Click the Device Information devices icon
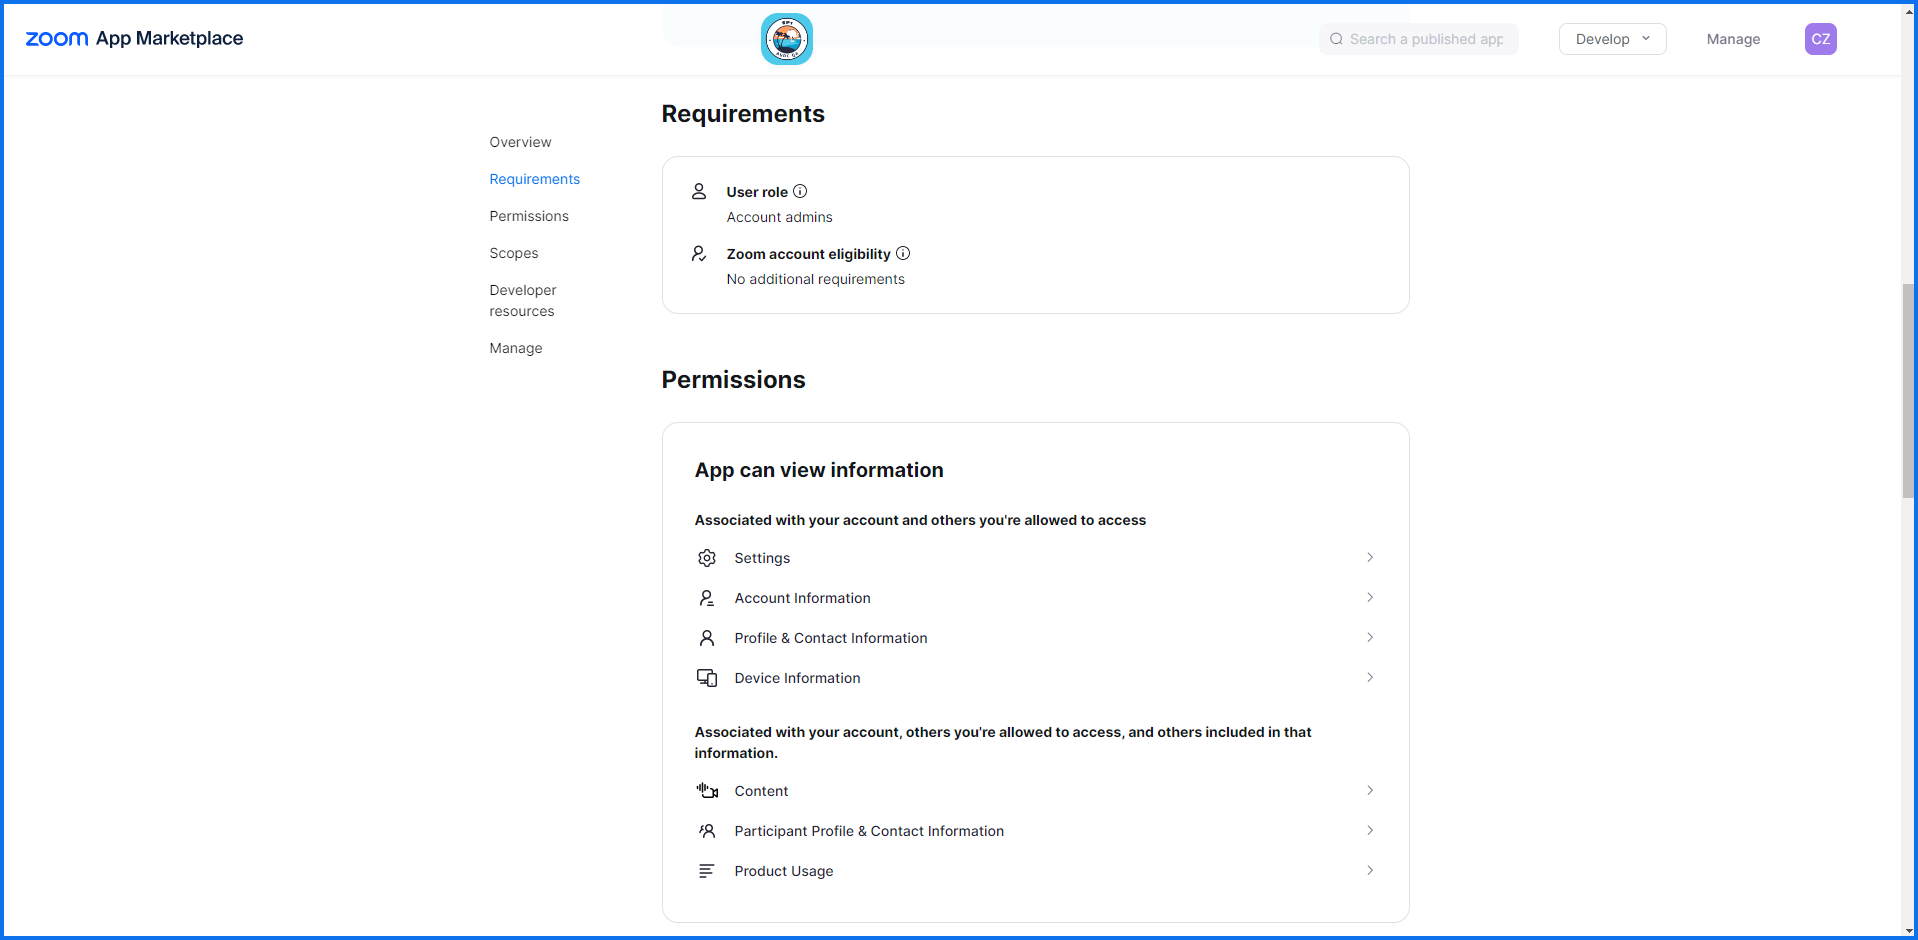 [x=707, y=678]
